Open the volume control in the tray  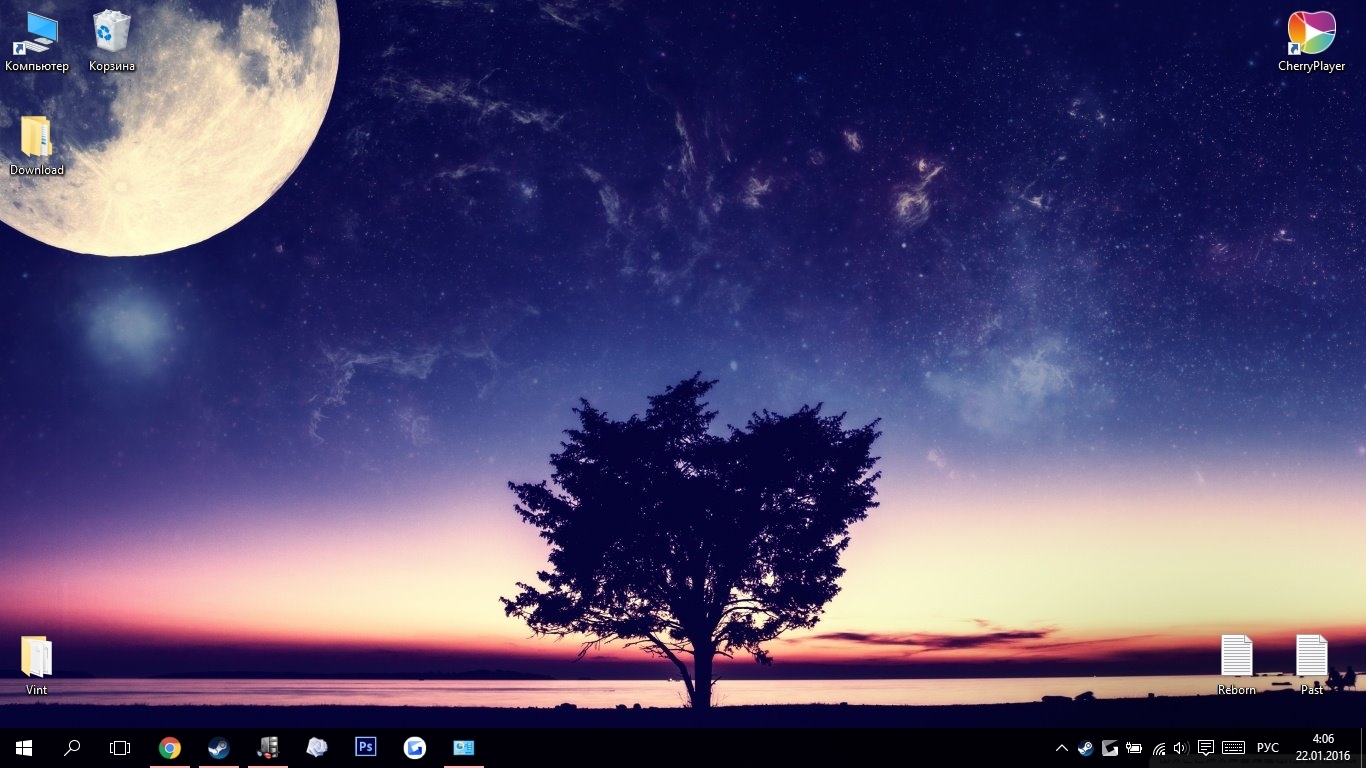click(1180, 748)
